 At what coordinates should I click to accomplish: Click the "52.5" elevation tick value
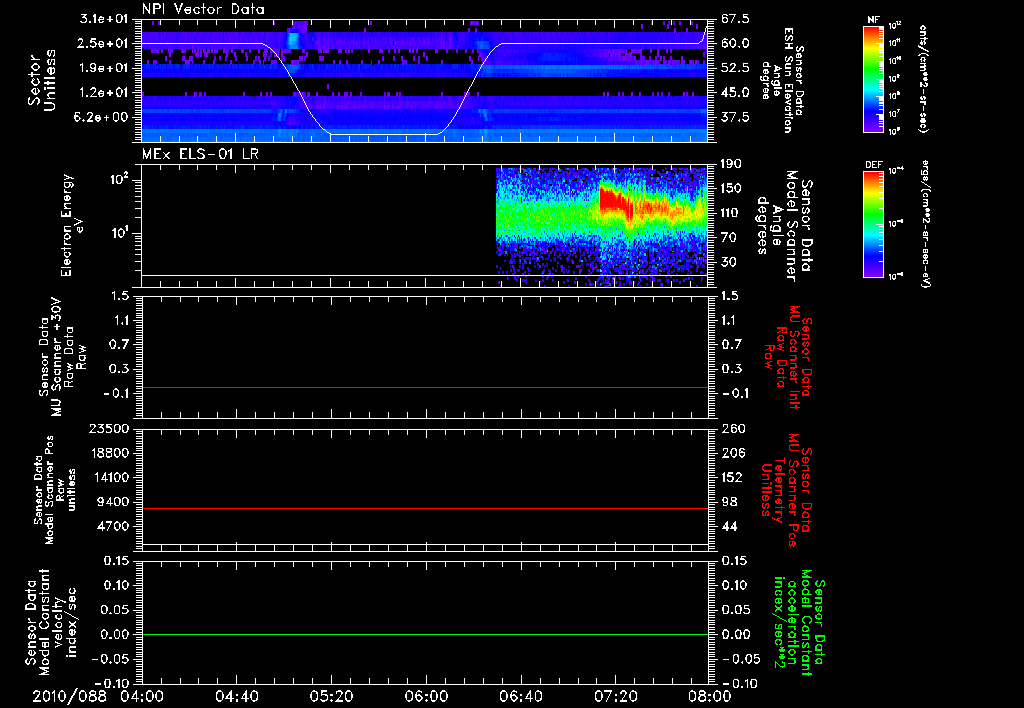[735, 68]
